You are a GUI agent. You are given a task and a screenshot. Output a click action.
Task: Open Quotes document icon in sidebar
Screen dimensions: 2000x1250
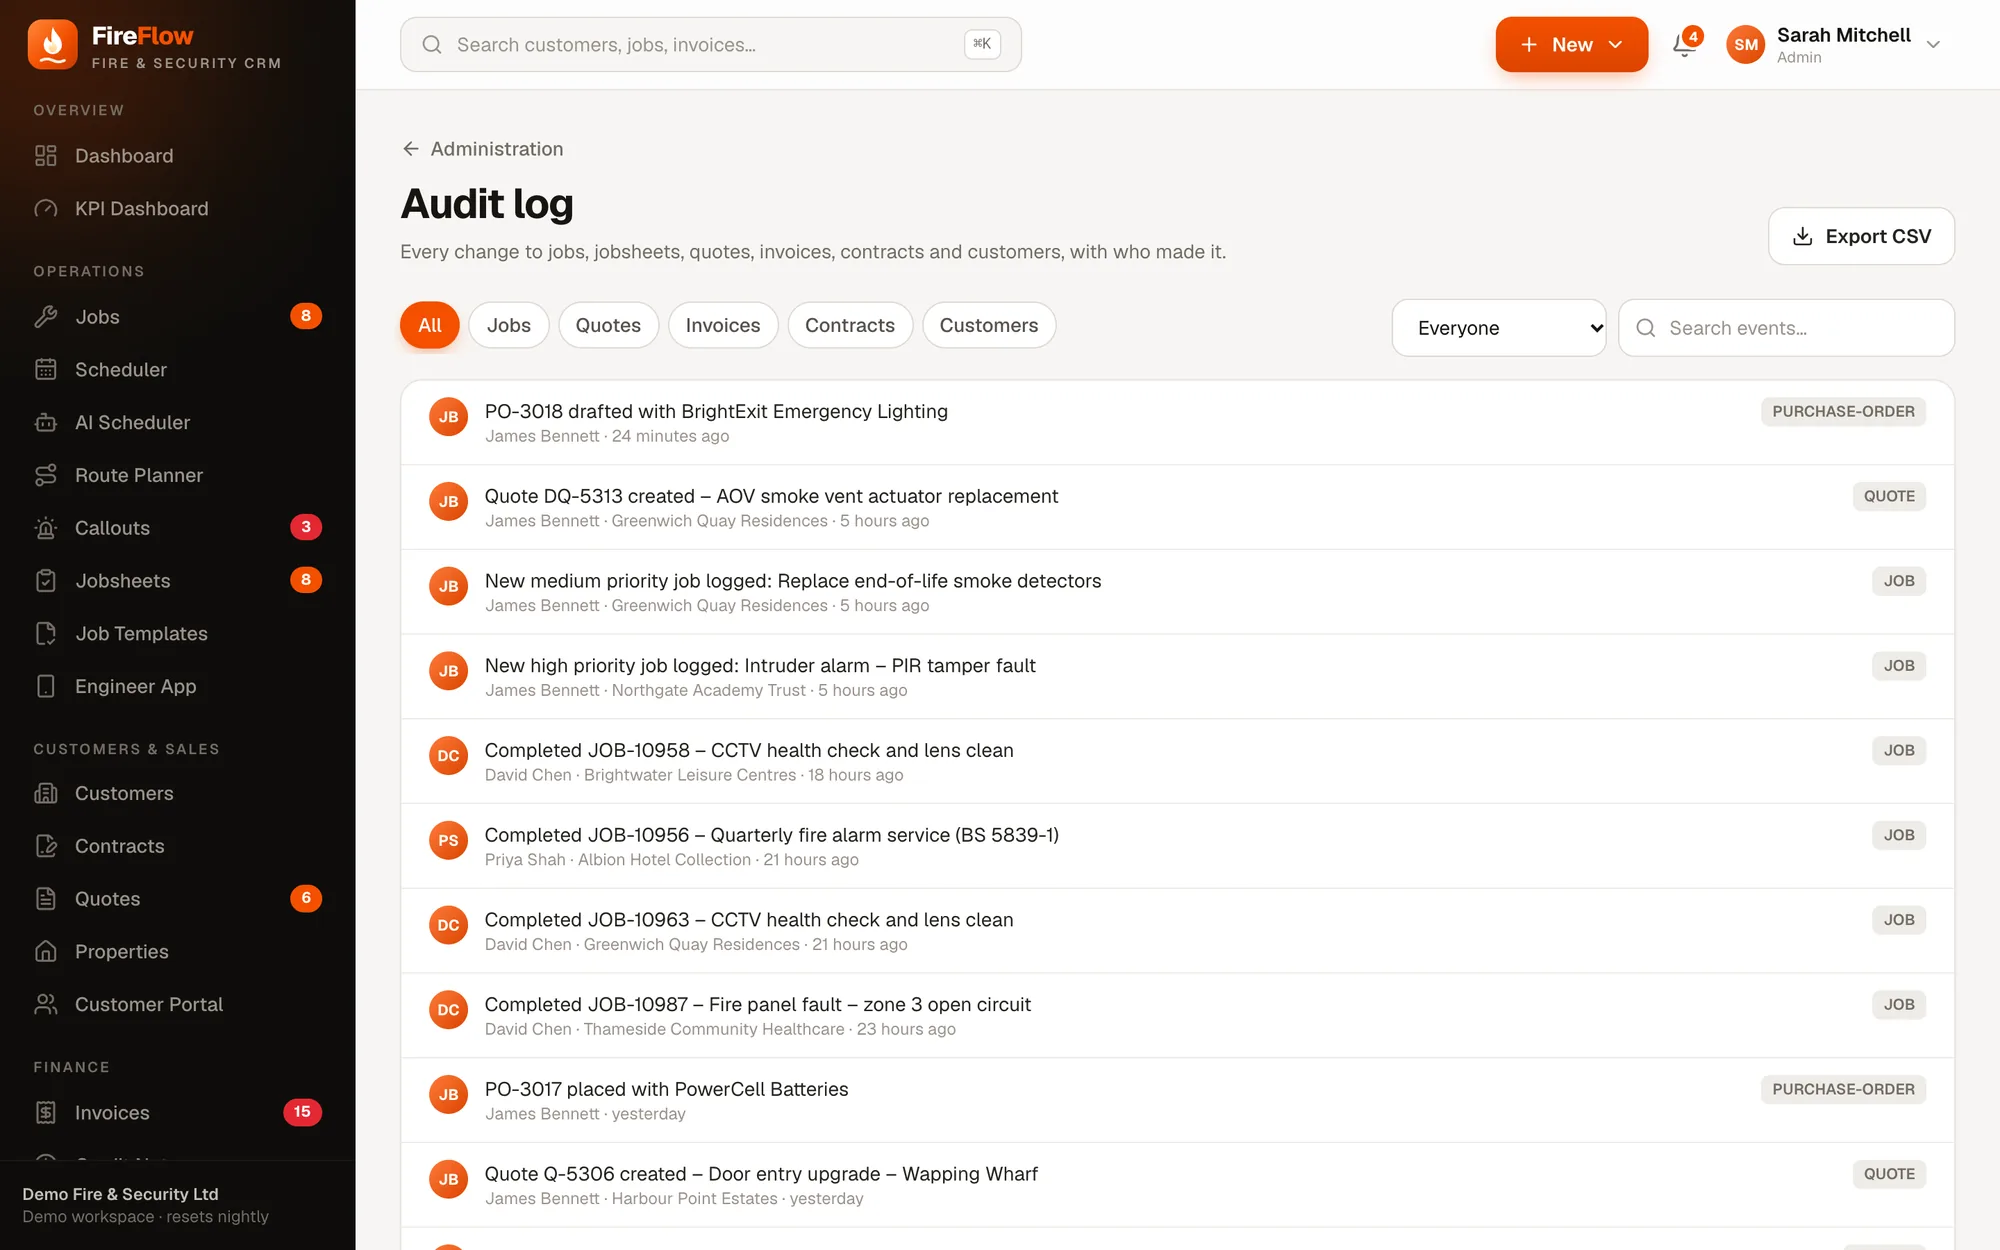click(46, 899)
